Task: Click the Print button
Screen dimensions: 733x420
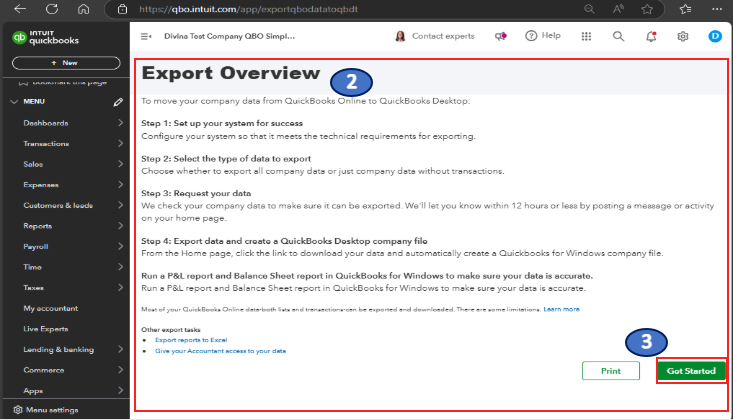Action: coord(611,371)
